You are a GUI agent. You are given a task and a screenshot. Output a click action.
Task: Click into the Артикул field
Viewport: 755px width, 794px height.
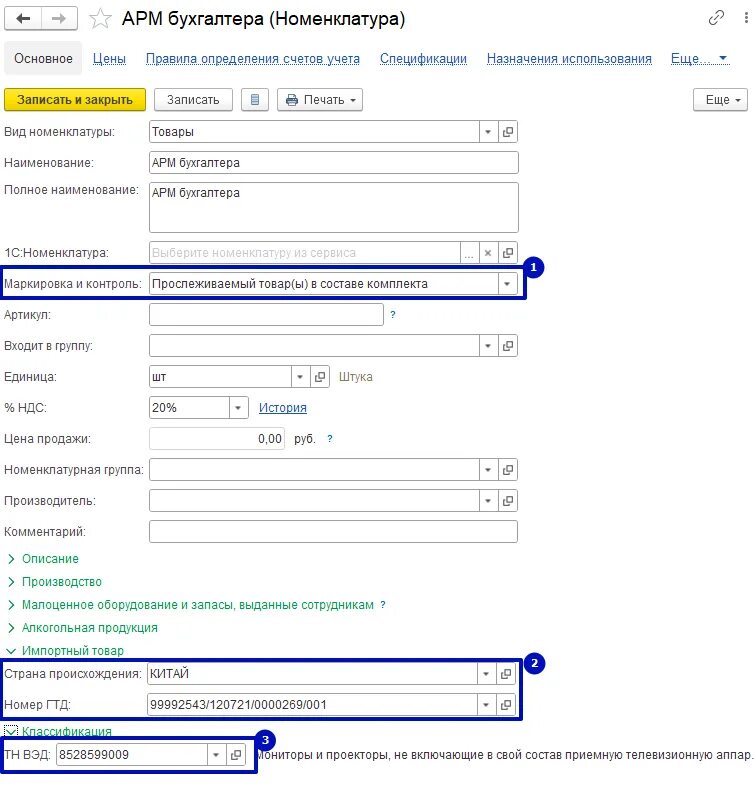click(266, 314)
